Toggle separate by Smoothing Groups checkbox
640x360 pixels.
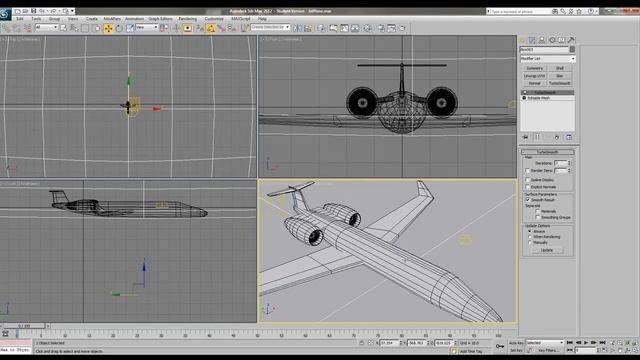[x=538, y=217]
